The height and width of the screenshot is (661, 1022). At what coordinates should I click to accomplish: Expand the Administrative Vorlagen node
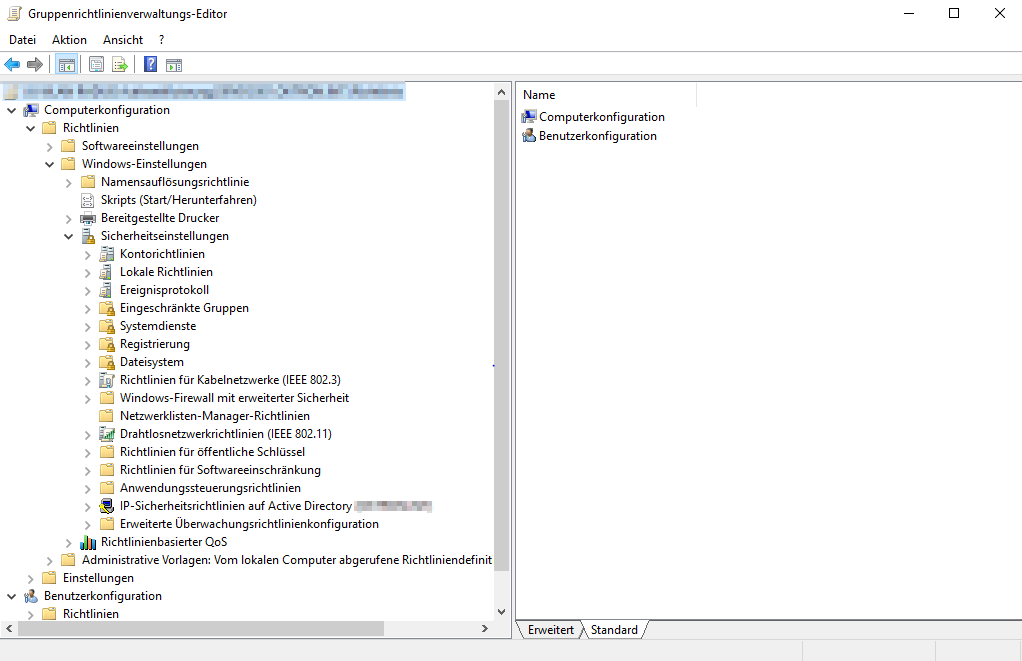50,560
